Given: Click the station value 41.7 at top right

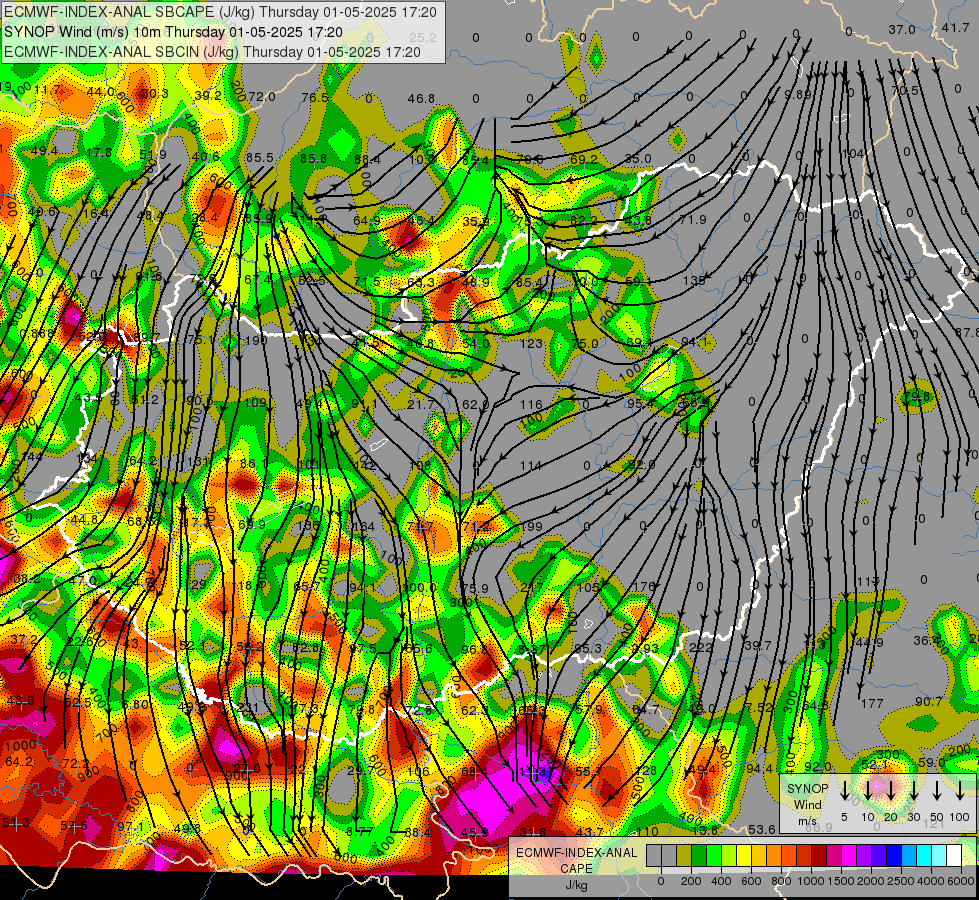Looking at the screenshot, I should (955, 27).
